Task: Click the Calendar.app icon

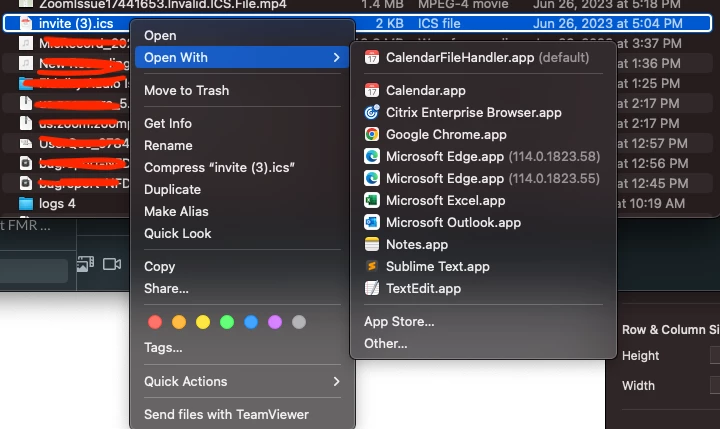Action: click(372, 90)
